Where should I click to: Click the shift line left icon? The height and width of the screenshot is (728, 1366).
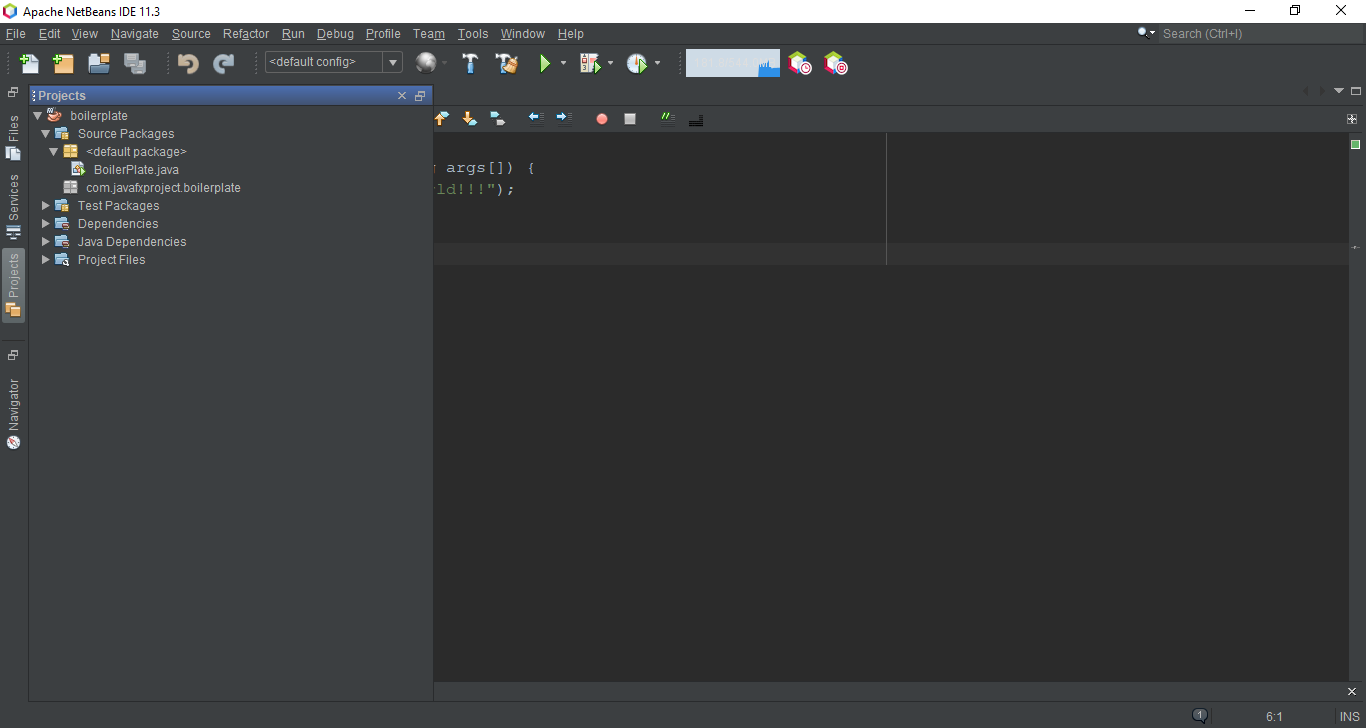tap(536, 118)
